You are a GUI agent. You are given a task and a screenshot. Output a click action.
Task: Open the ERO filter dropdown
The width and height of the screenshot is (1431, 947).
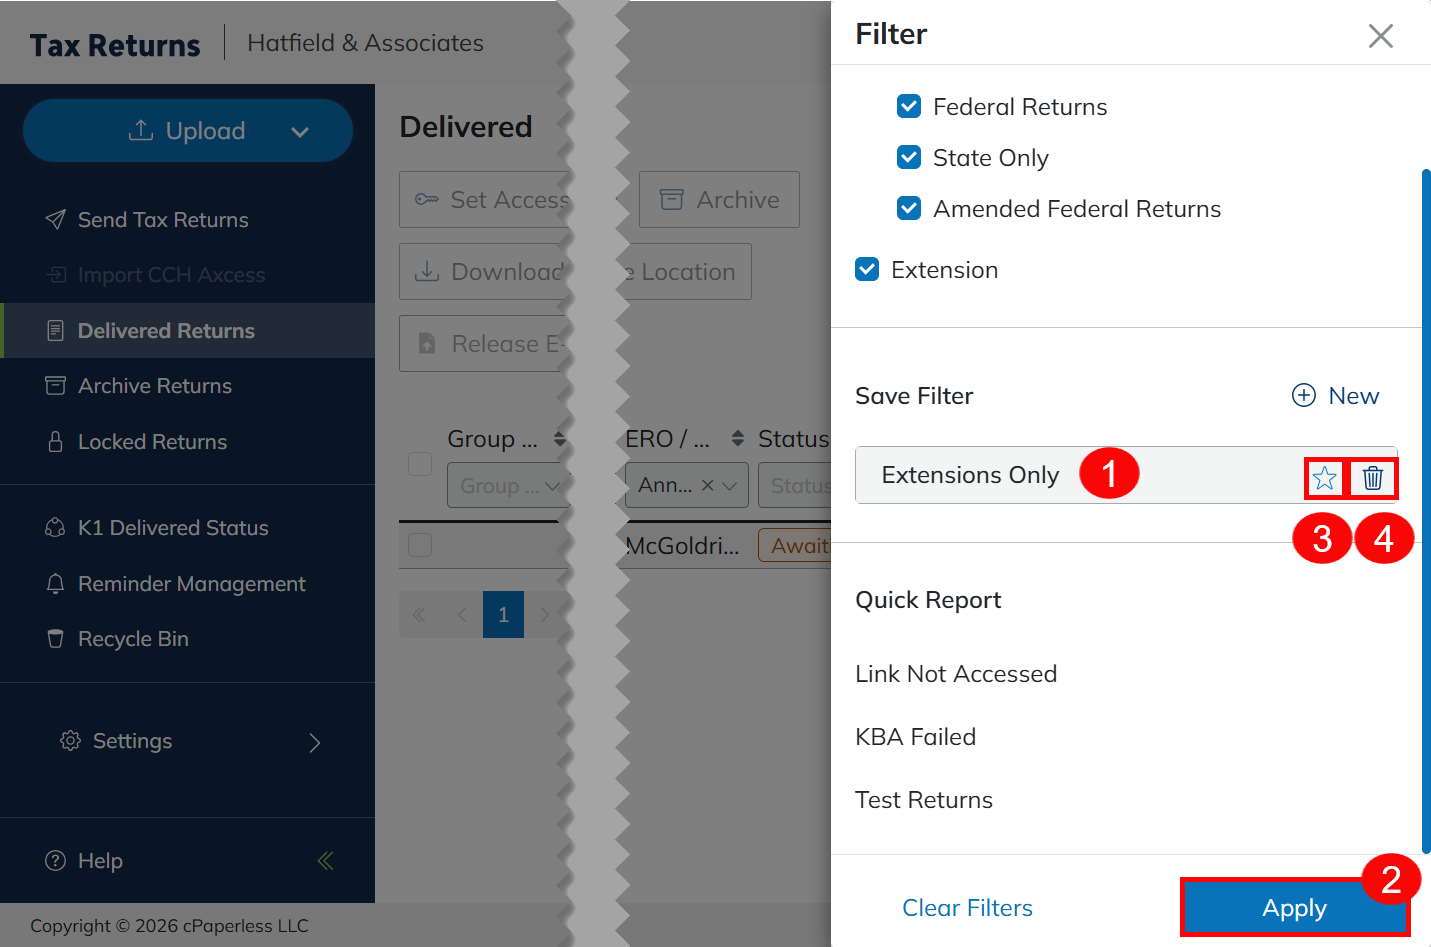tap(729, 486)
